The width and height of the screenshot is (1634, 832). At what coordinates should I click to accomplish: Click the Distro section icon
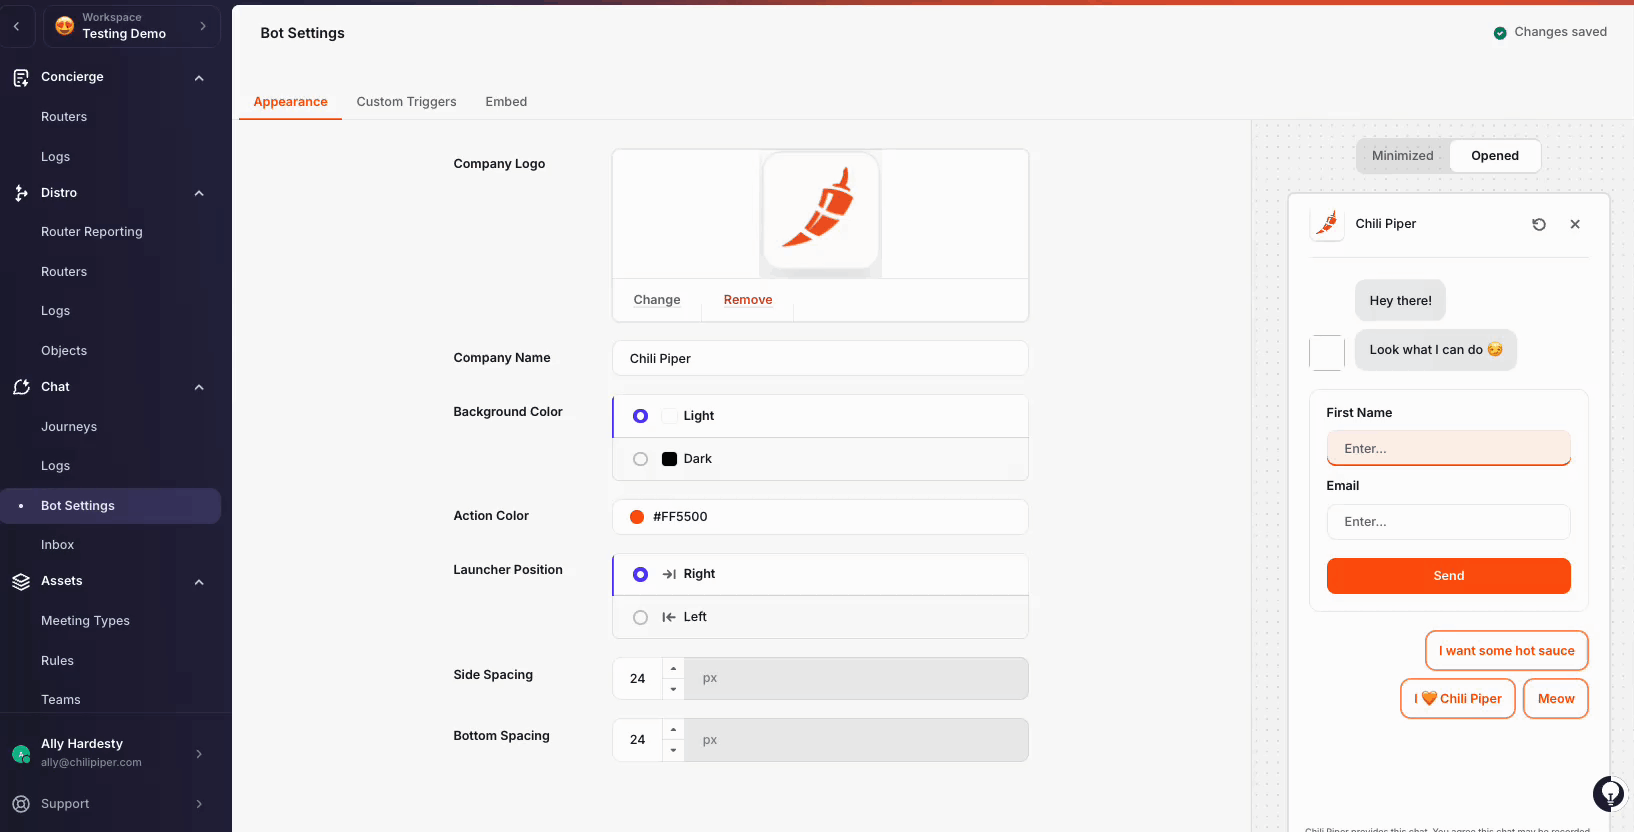(21, 193)
